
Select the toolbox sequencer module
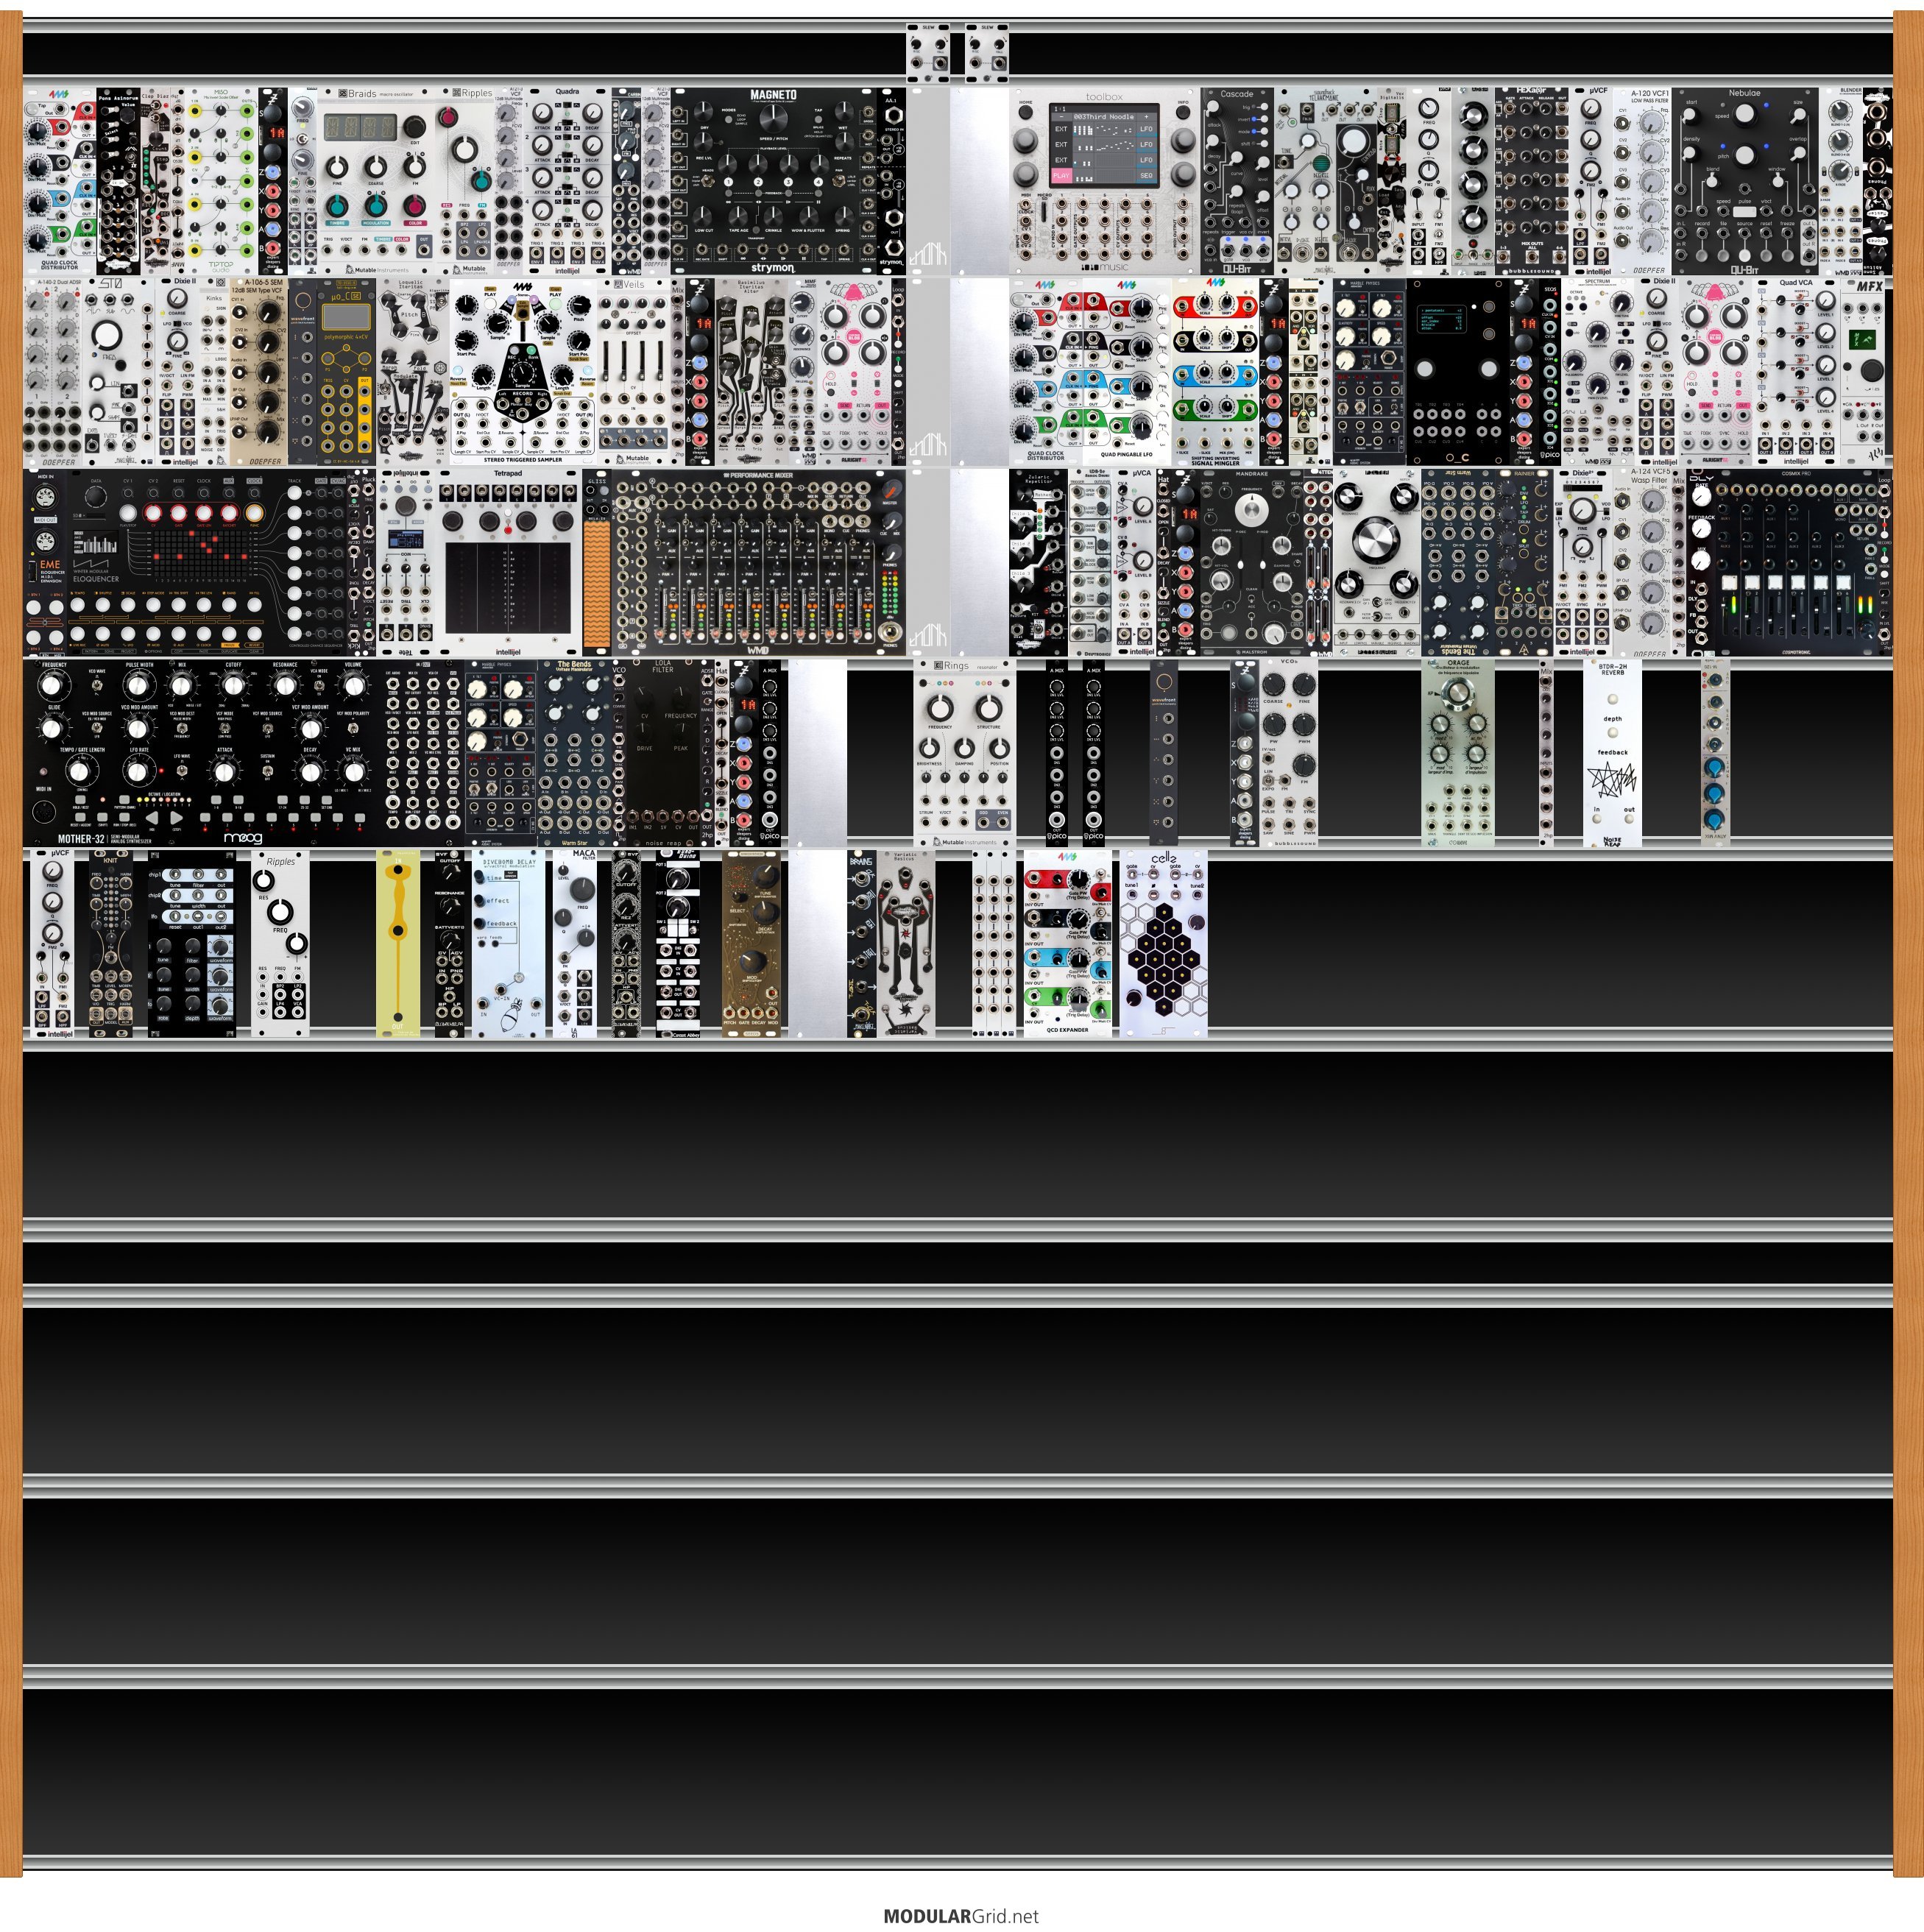click(1104, 181)
